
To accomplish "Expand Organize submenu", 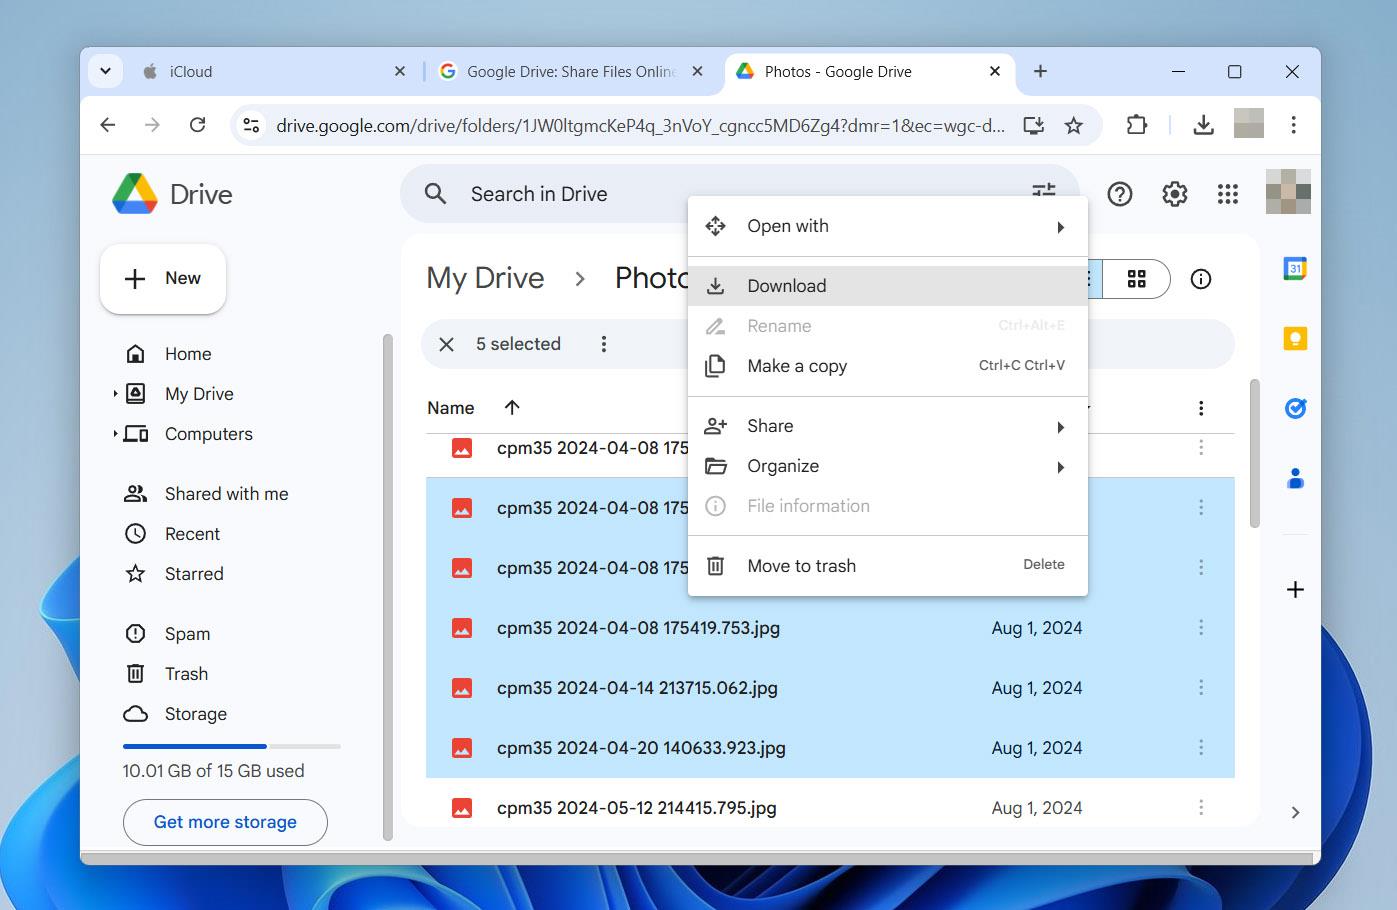I will click(1061, 467).
